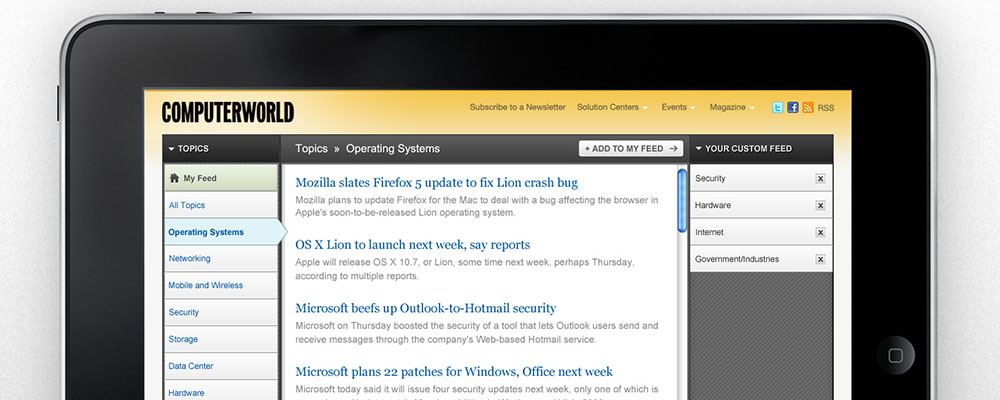The height and width of the screenshot is (400, 1000).
Task: Select All Topics in sidebar
Action: tap(221, 205)
